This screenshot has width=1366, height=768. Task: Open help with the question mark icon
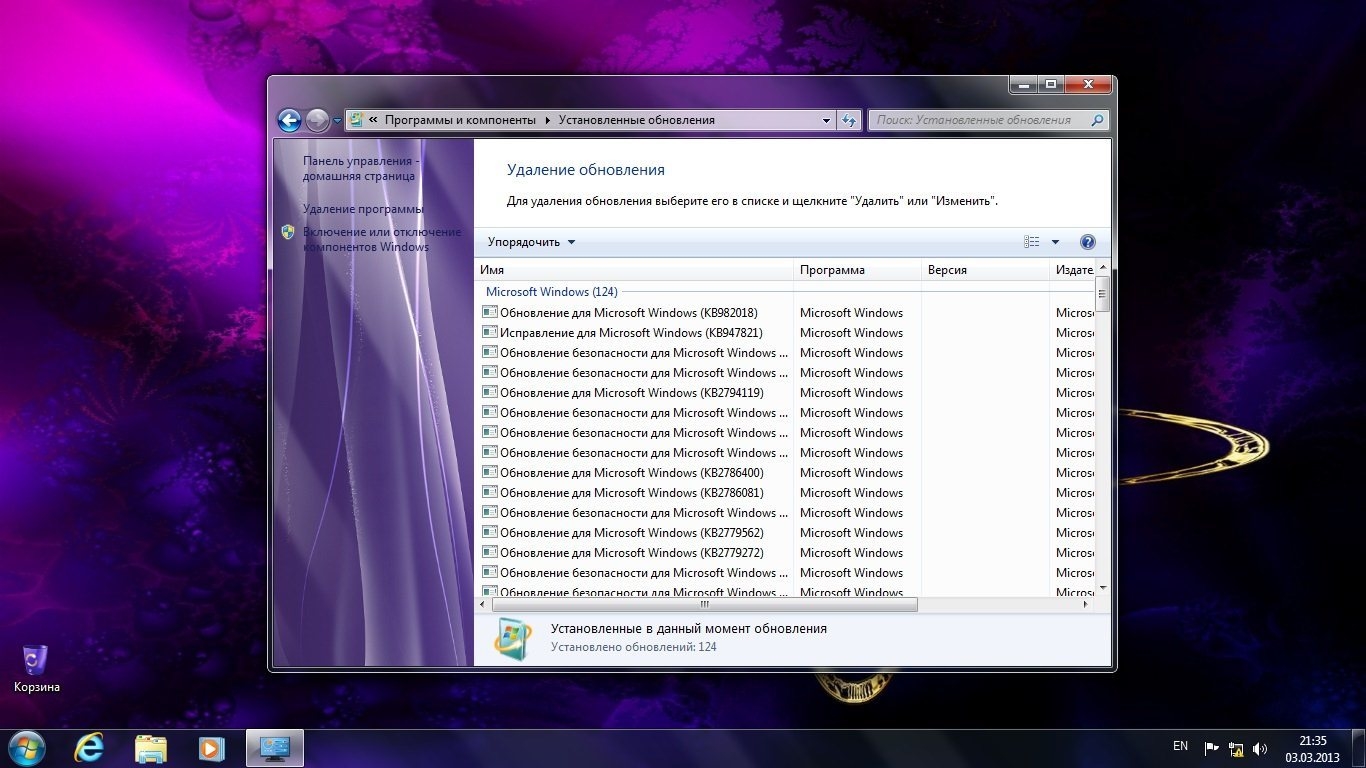click(x=1088, y=242)
